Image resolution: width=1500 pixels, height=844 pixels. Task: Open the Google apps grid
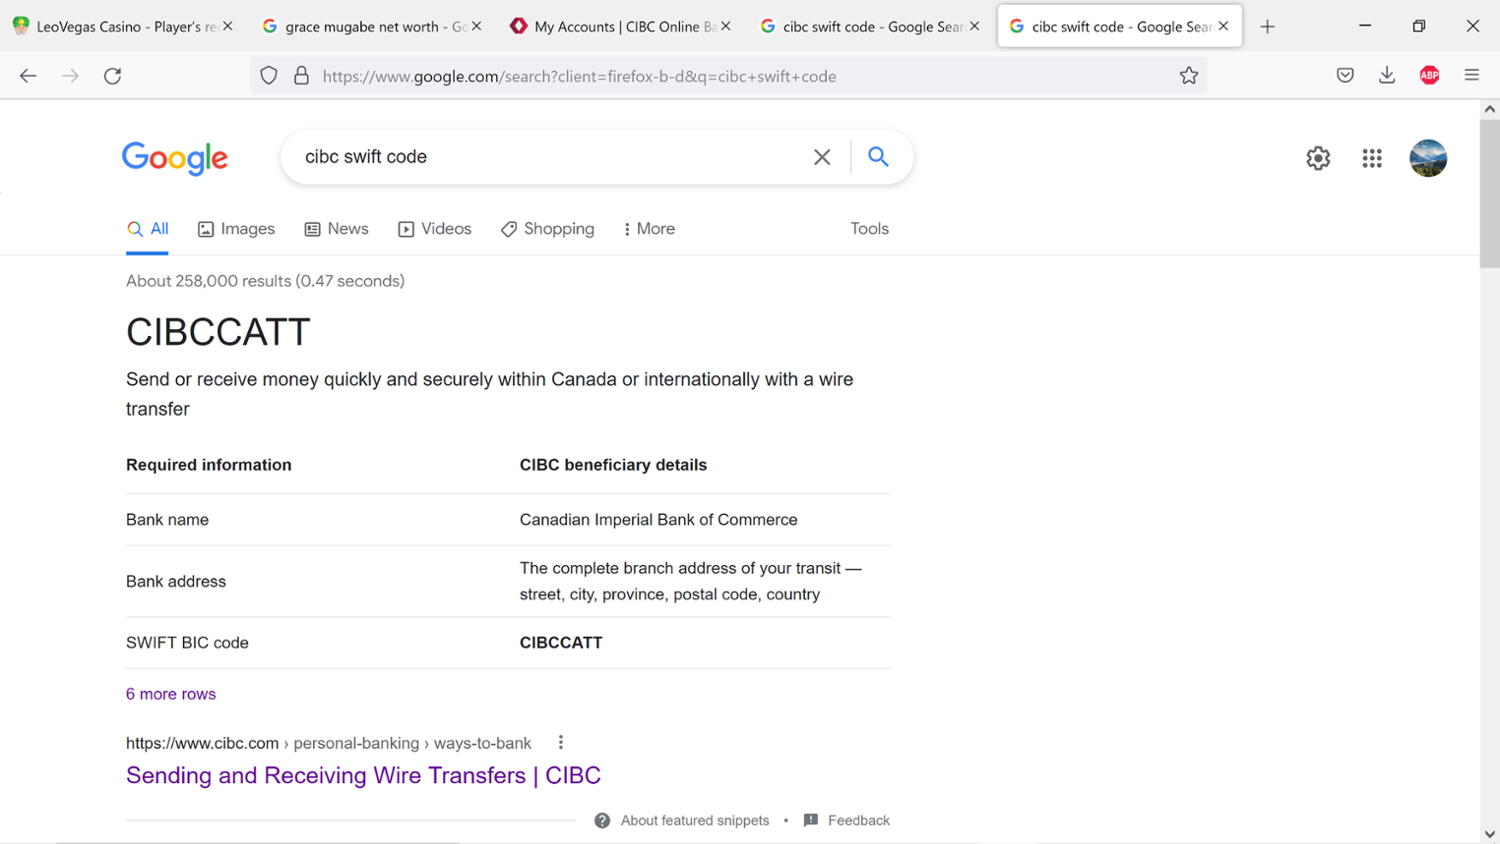coord(1372,158)
